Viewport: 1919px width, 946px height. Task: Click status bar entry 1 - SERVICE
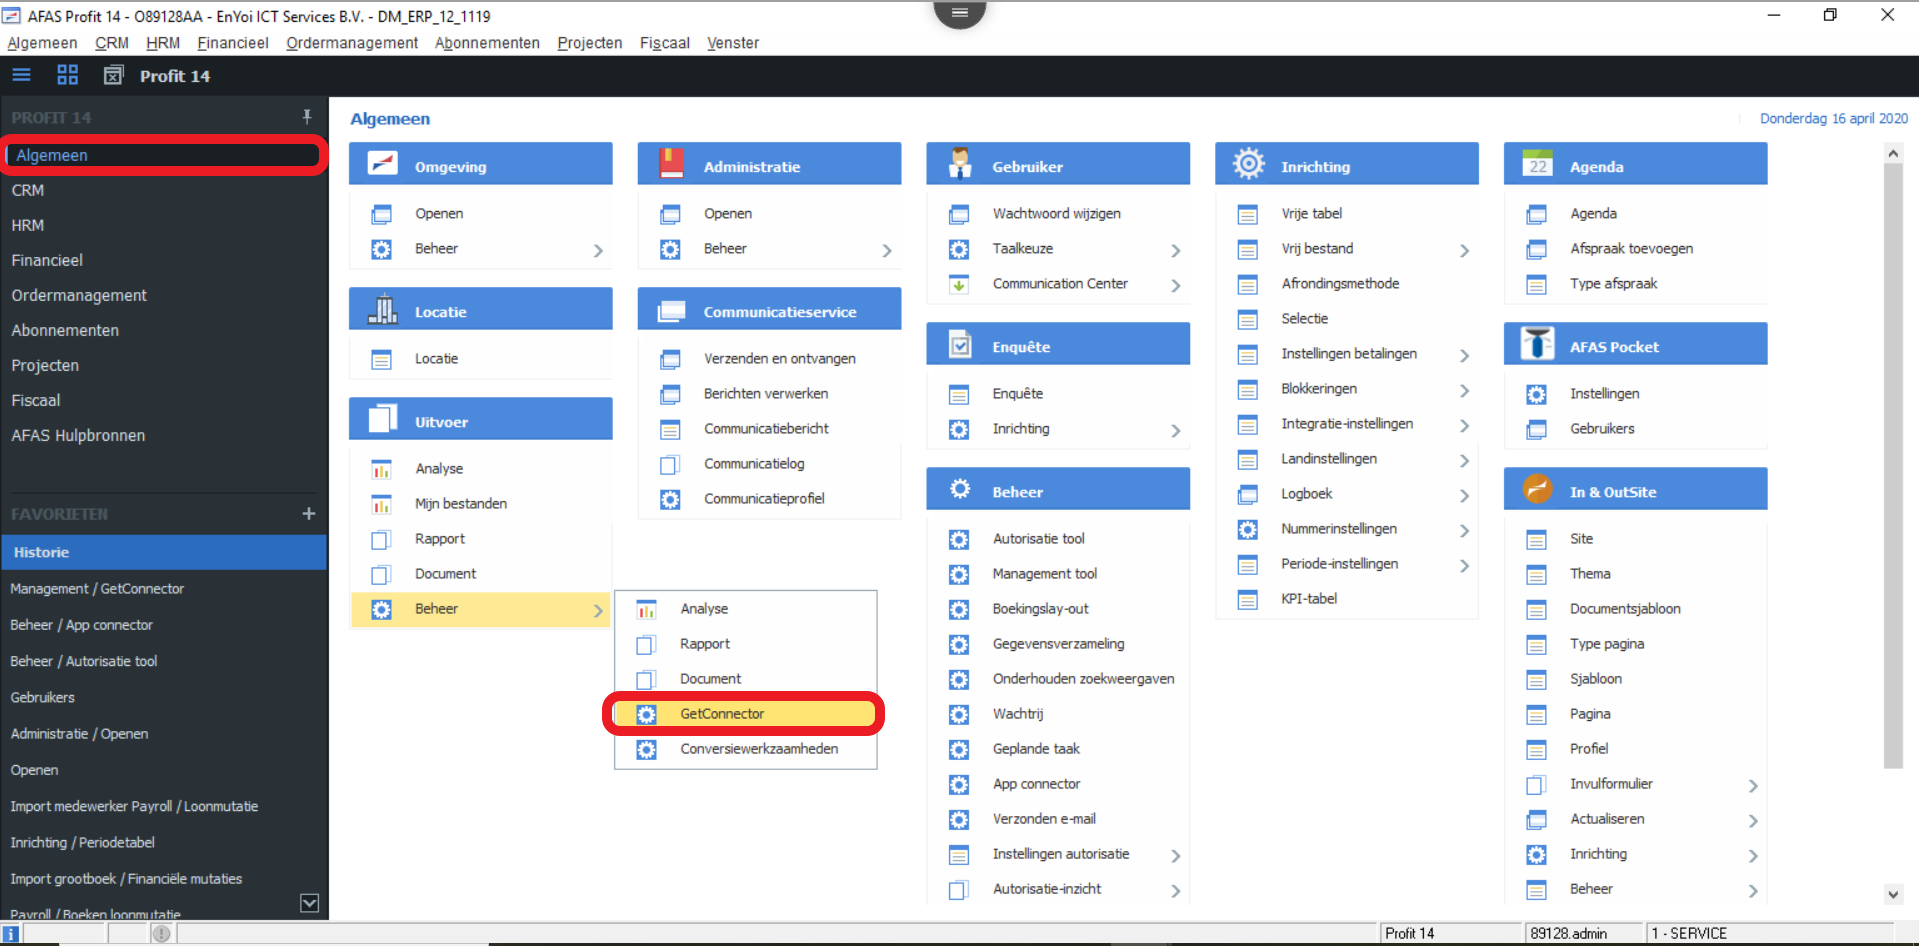1689,933
